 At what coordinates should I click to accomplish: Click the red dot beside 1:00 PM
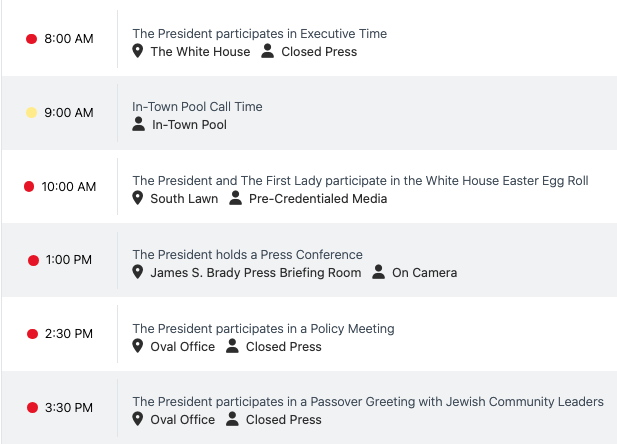coord(33,260)
